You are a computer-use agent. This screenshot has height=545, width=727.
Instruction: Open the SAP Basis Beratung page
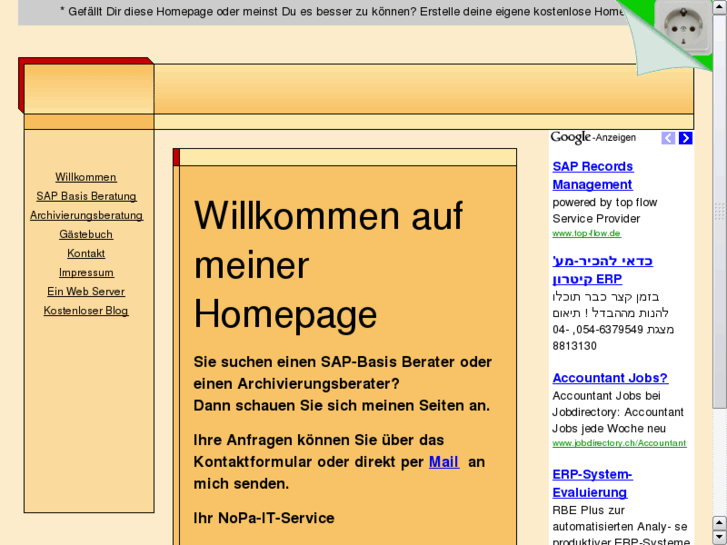[86, 196]
